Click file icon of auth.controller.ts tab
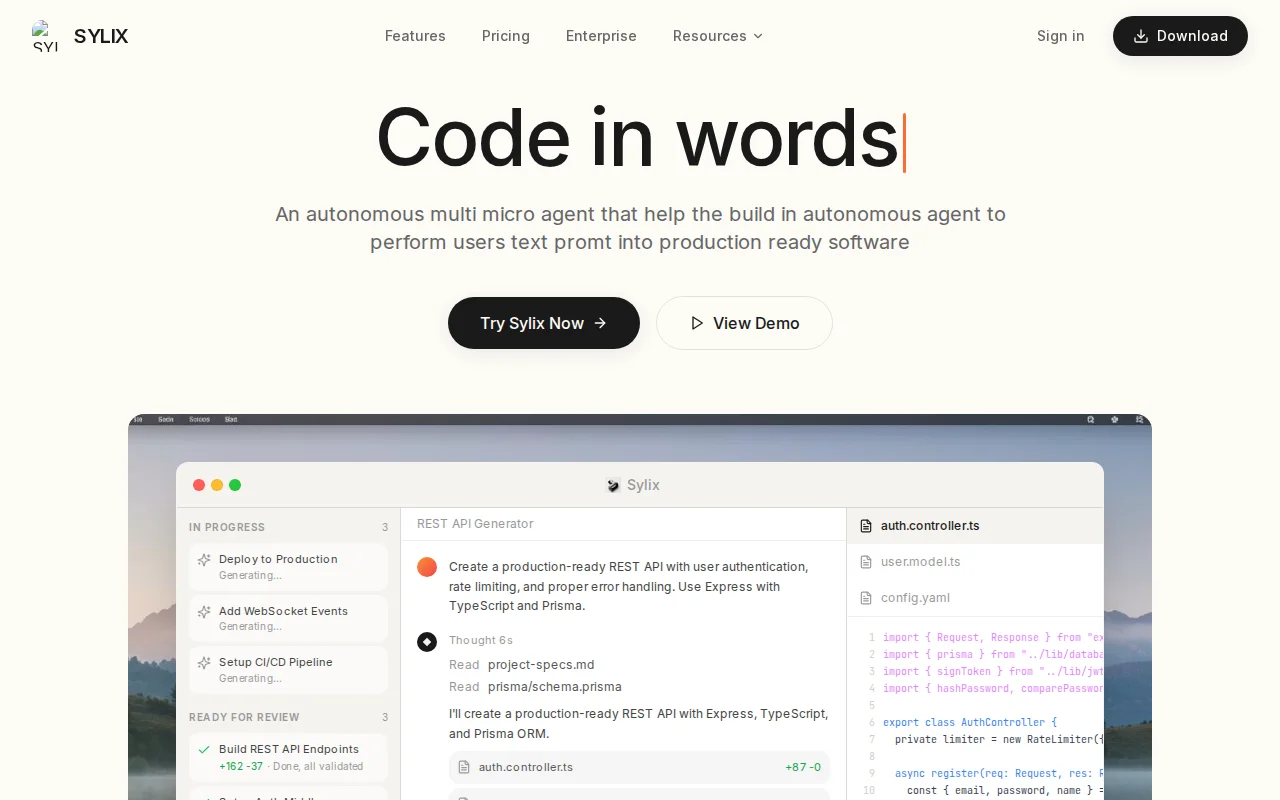1280x800 pixels. point(866,526)
